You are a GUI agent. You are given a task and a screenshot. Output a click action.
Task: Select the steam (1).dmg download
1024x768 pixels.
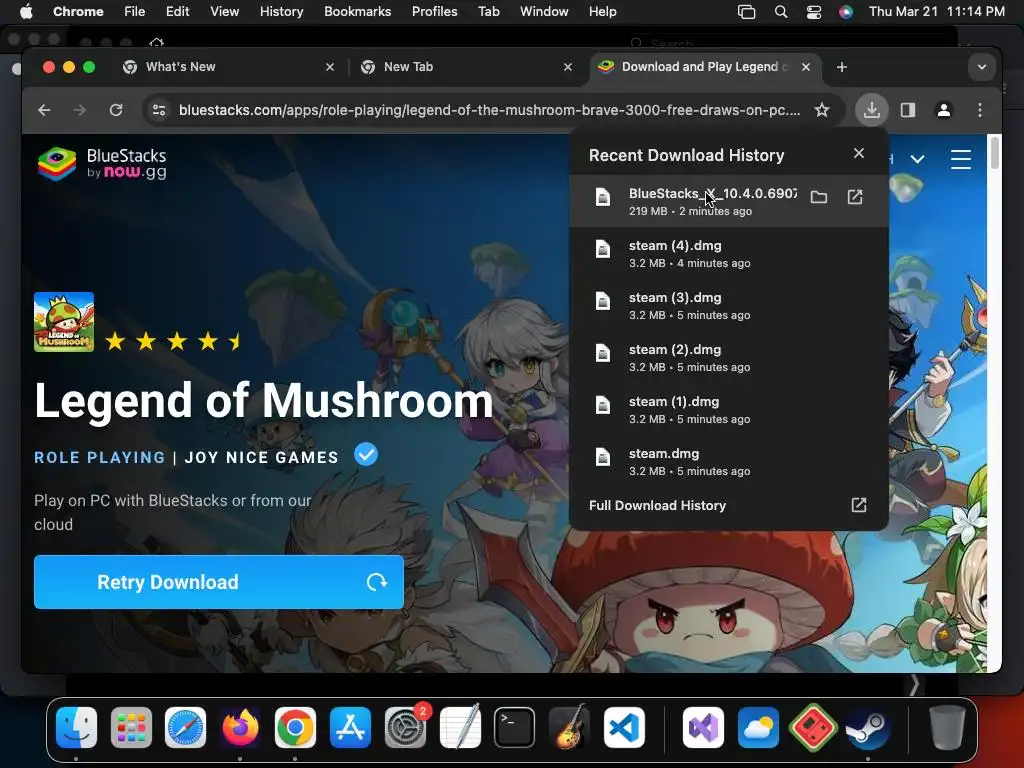point(729,409)
